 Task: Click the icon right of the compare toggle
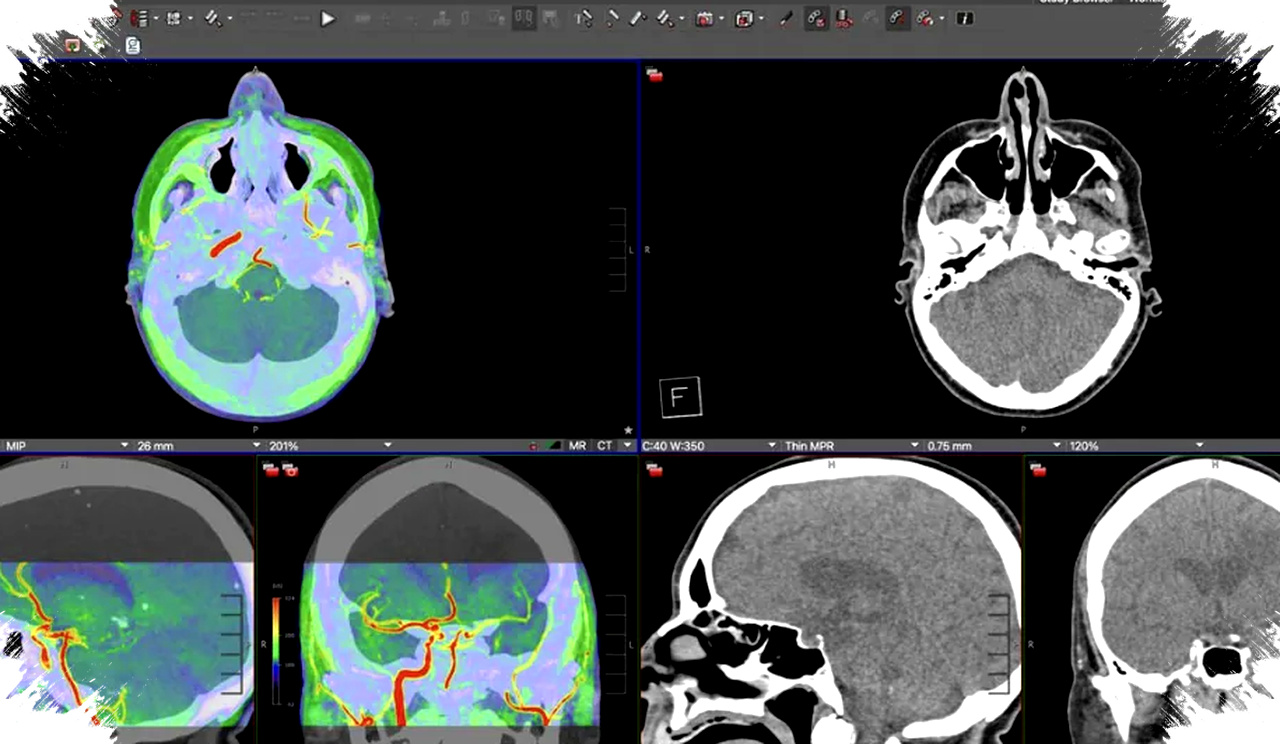point(550,18)
